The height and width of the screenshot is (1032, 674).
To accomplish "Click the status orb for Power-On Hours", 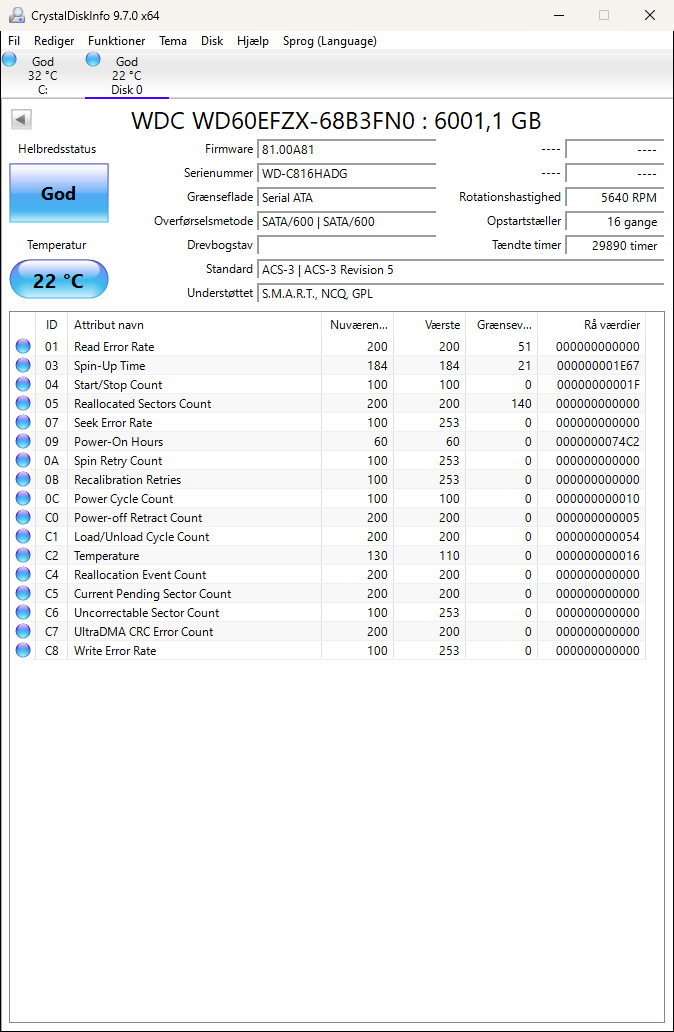I will [23, 442].
